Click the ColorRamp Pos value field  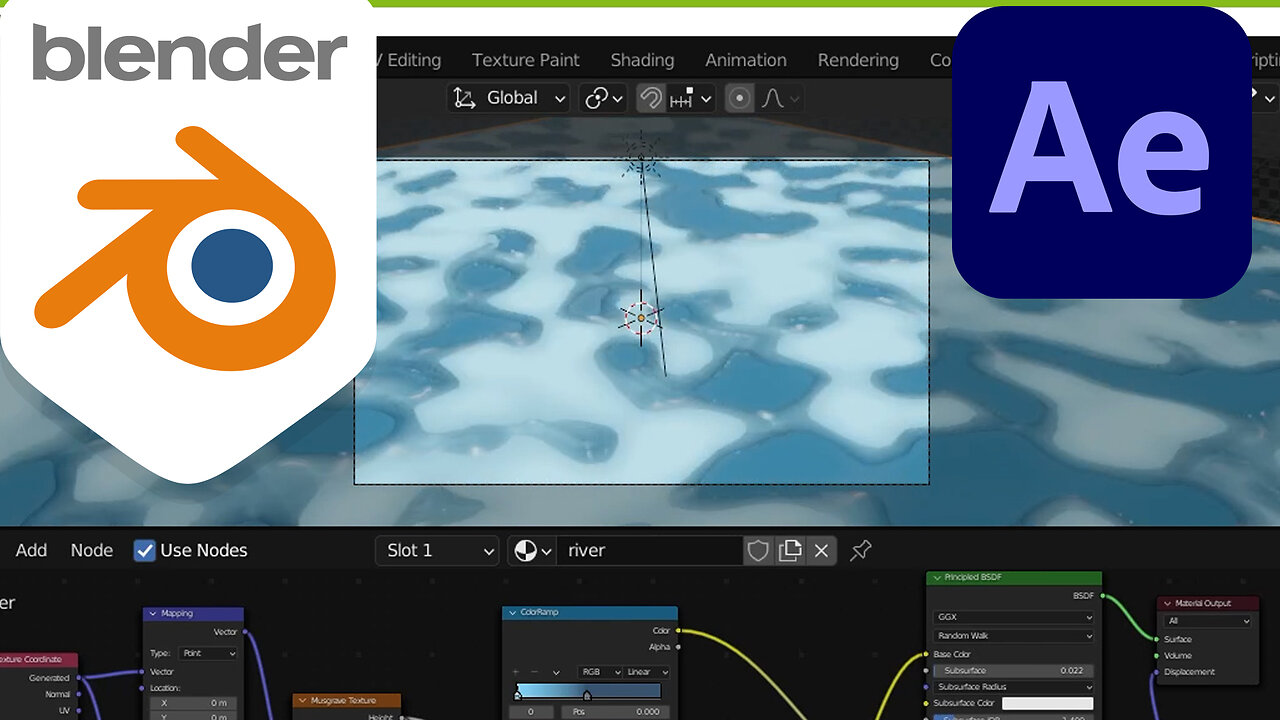pos(614,712)
